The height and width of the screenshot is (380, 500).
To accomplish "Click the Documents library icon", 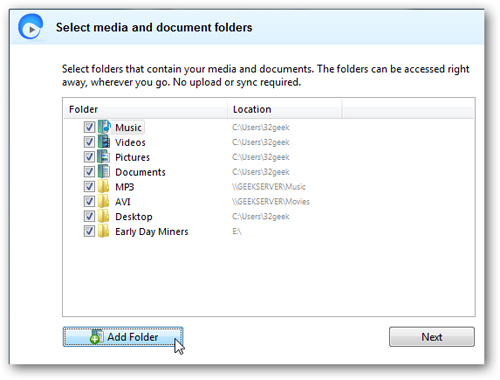I will pos(104,172).
